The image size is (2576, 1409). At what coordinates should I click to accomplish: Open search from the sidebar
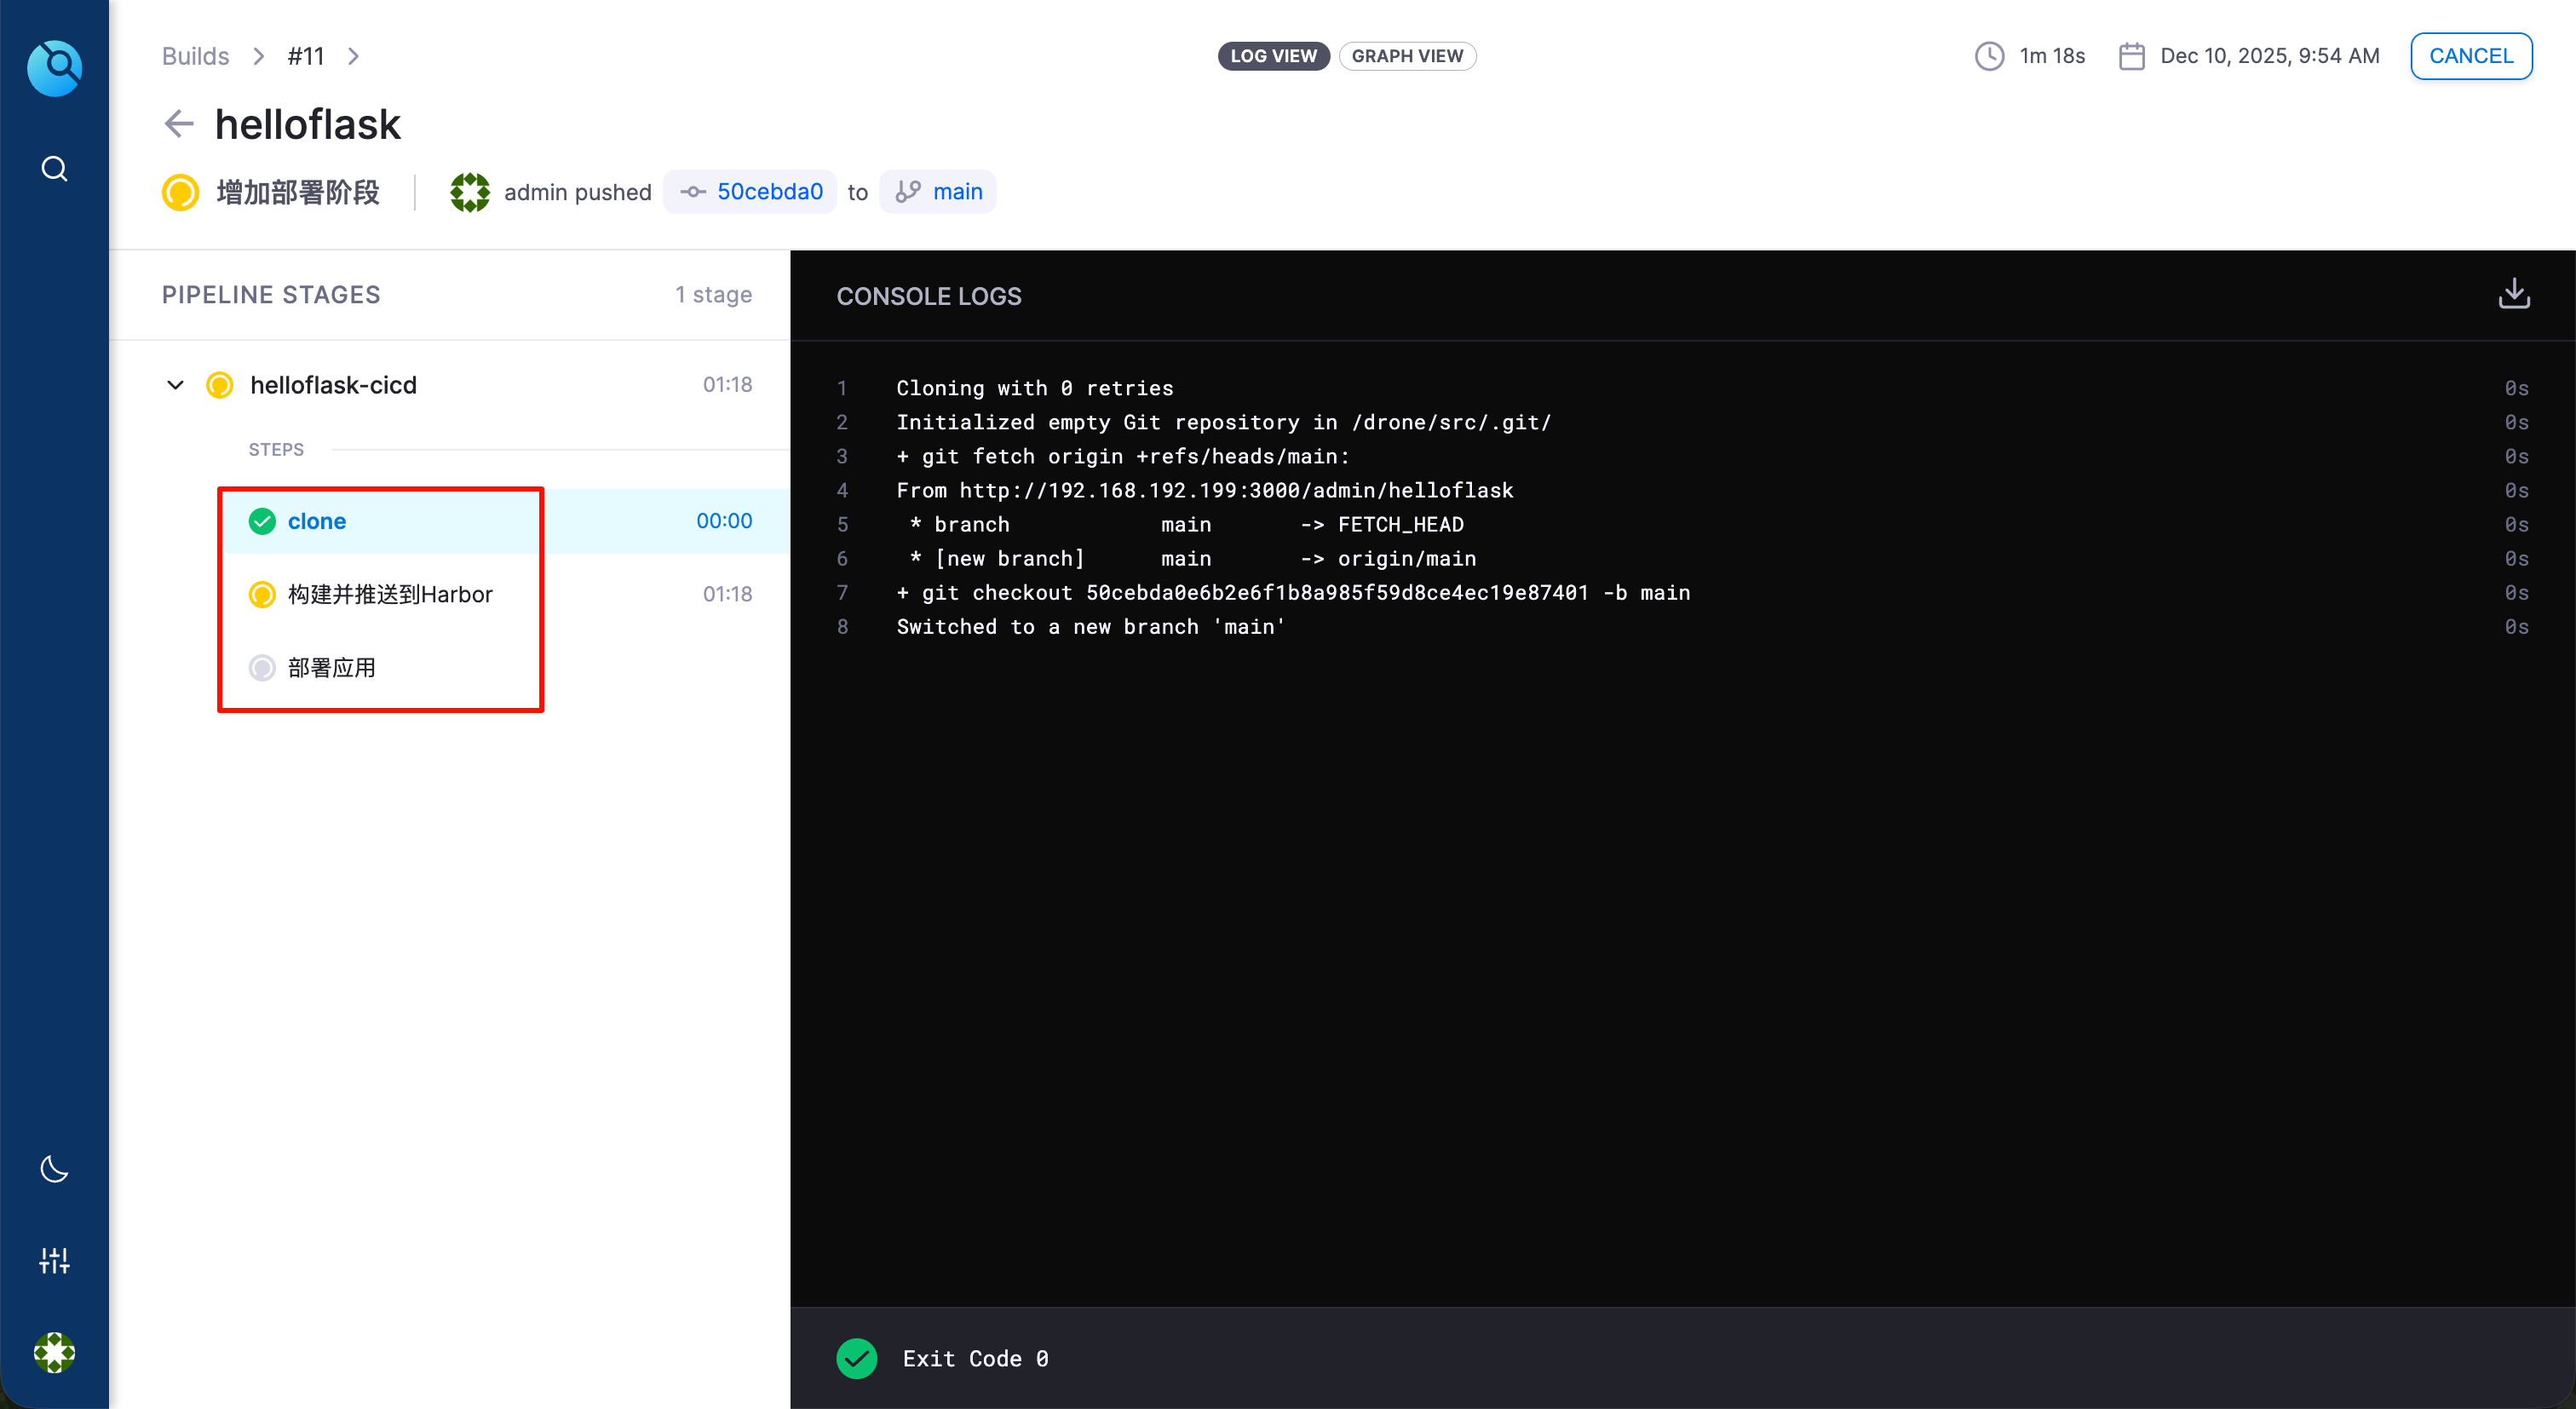pyautogui.click(x=54, y=169)
